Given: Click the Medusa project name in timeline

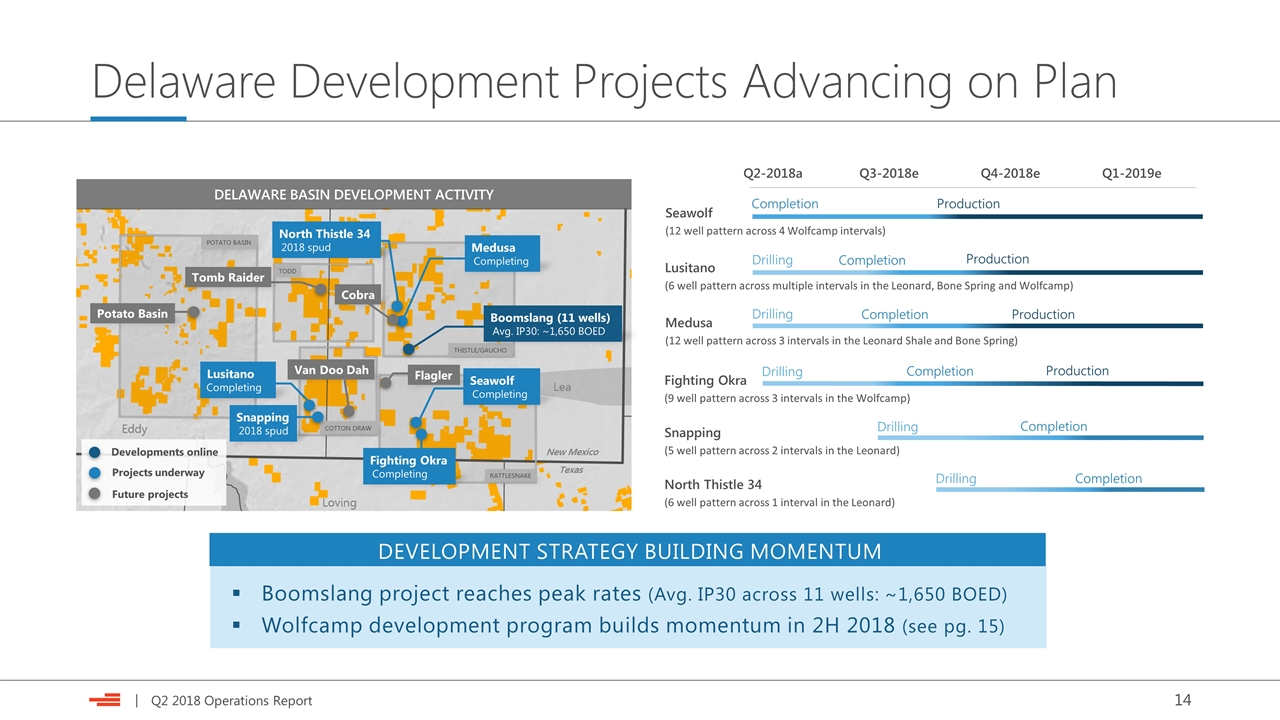Looking at the screenshot, I should pyautogui.click(x=689, y=323).
